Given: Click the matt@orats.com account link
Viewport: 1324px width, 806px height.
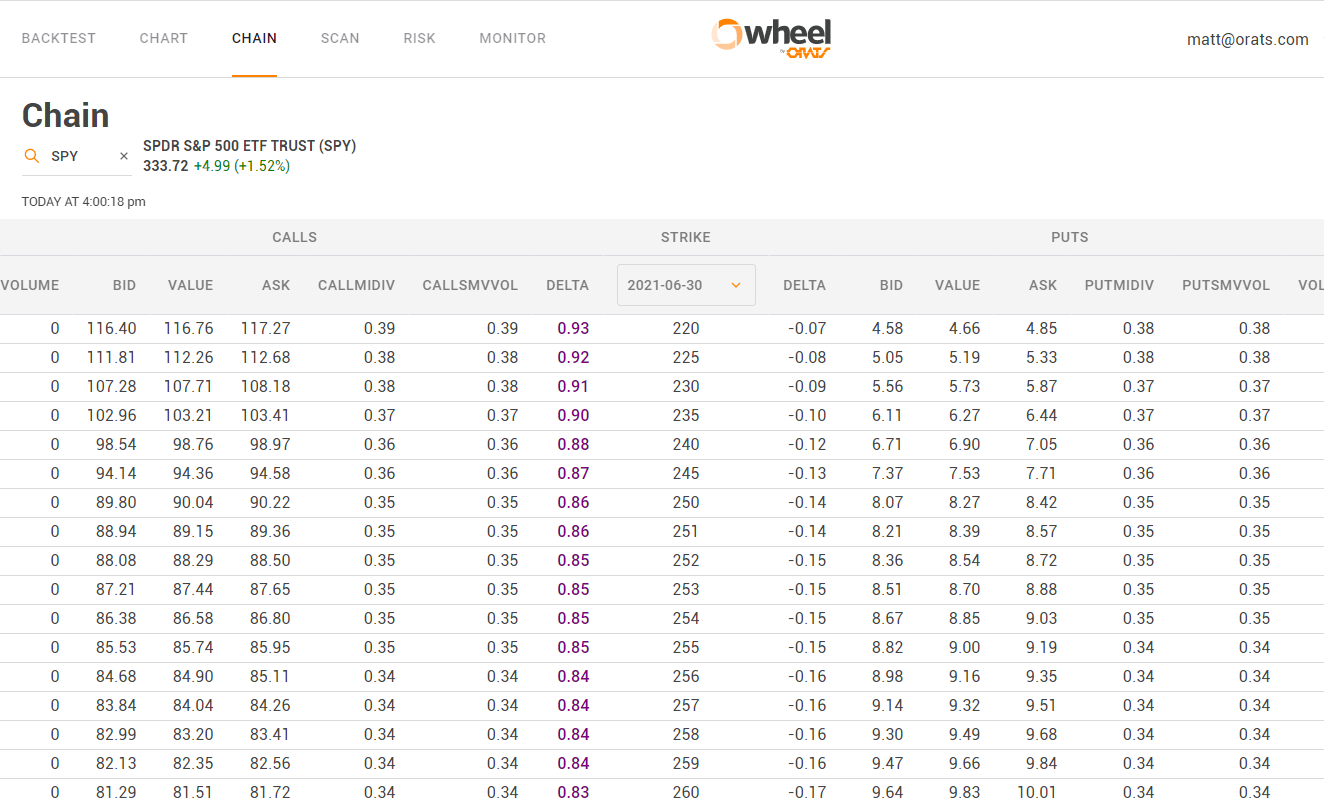Looking at the screenshot, I should 1247,39.
